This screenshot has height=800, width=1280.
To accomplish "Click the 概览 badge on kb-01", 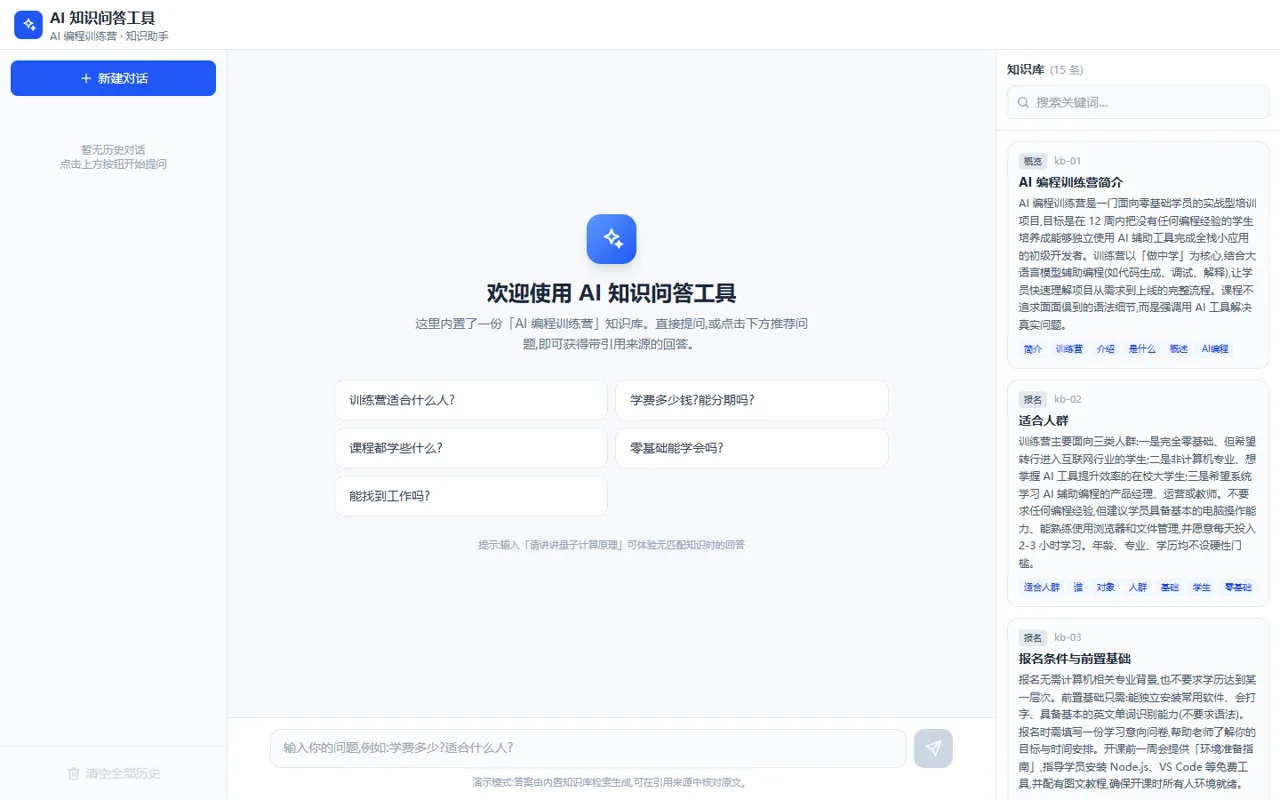I will (1032, 161).
